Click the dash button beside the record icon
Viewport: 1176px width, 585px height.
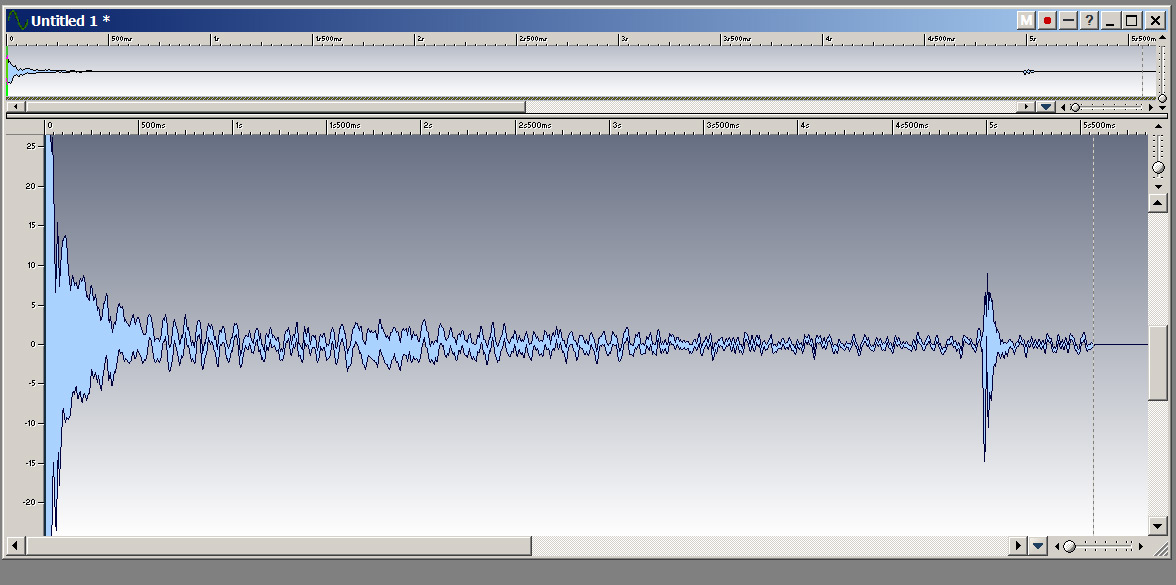click(1068, 21)
